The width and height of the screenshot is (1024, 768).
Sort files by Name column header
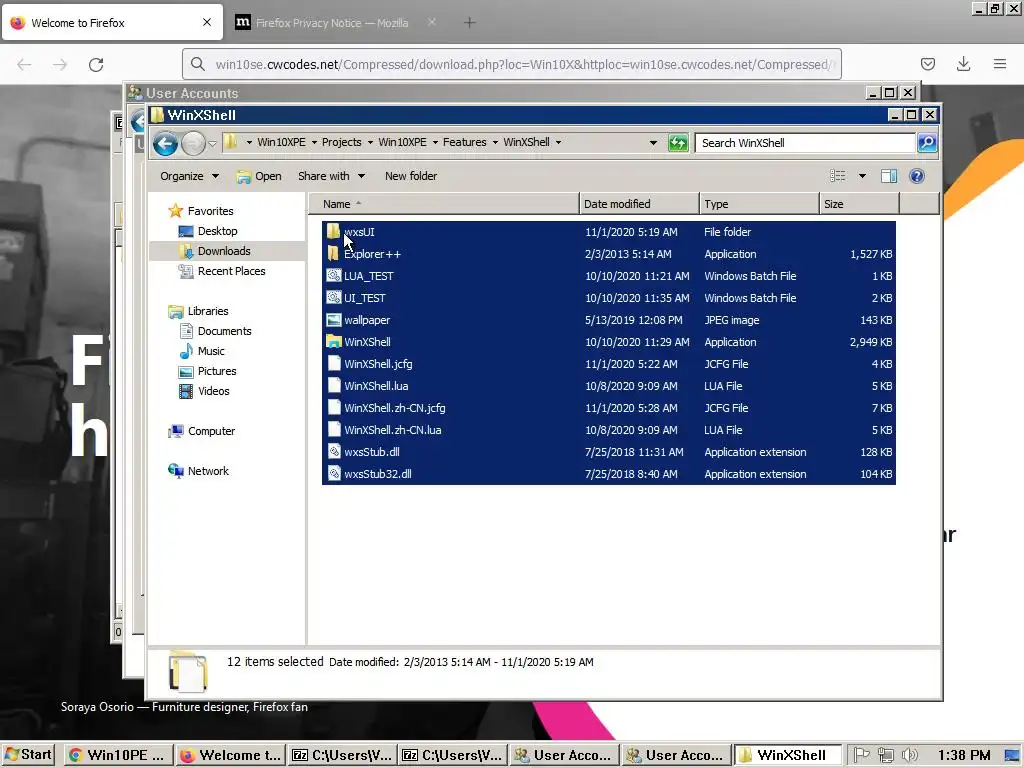click(443, 204)
